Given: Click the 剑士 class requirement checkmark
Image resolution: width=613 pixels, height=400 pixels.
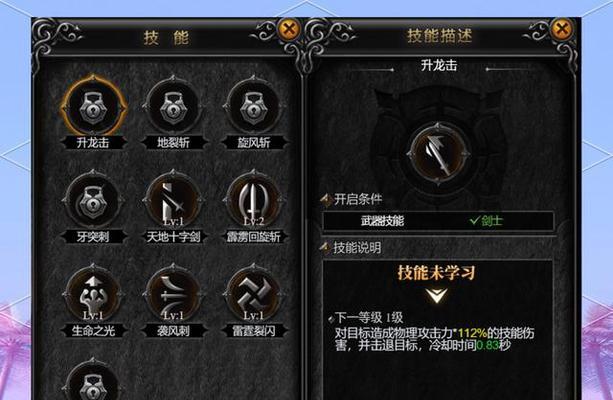Looking at the screenshot, I should click(474, 221).
